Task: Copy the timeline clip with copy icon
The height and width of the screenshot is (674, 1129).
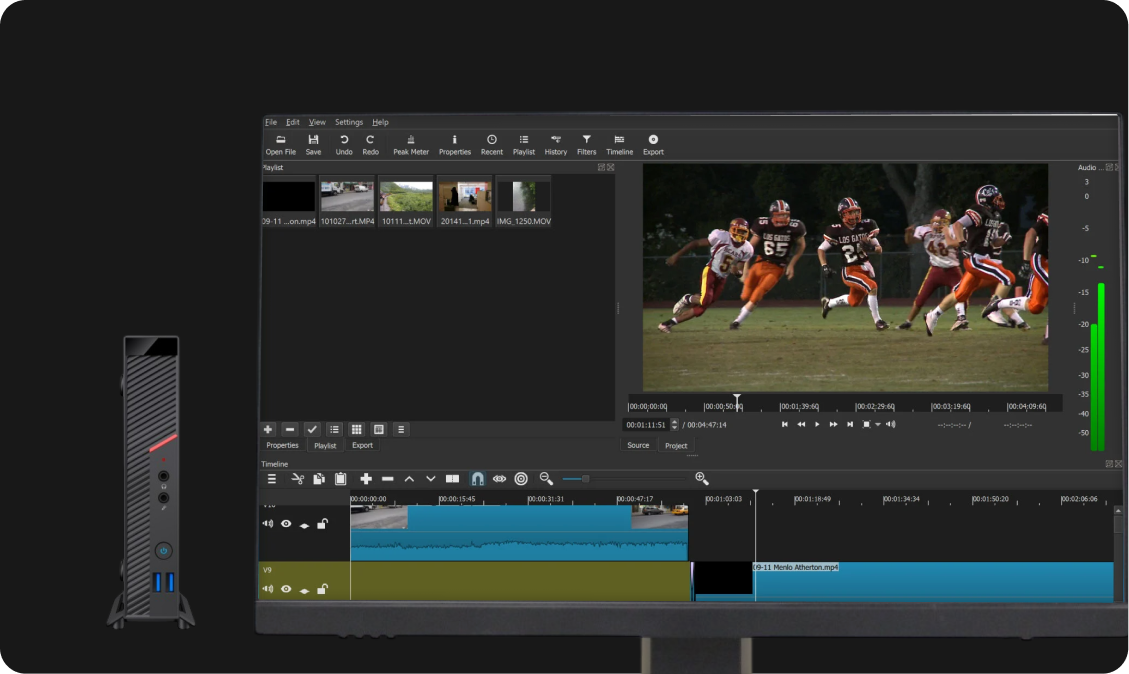Action: pos(319,479)
